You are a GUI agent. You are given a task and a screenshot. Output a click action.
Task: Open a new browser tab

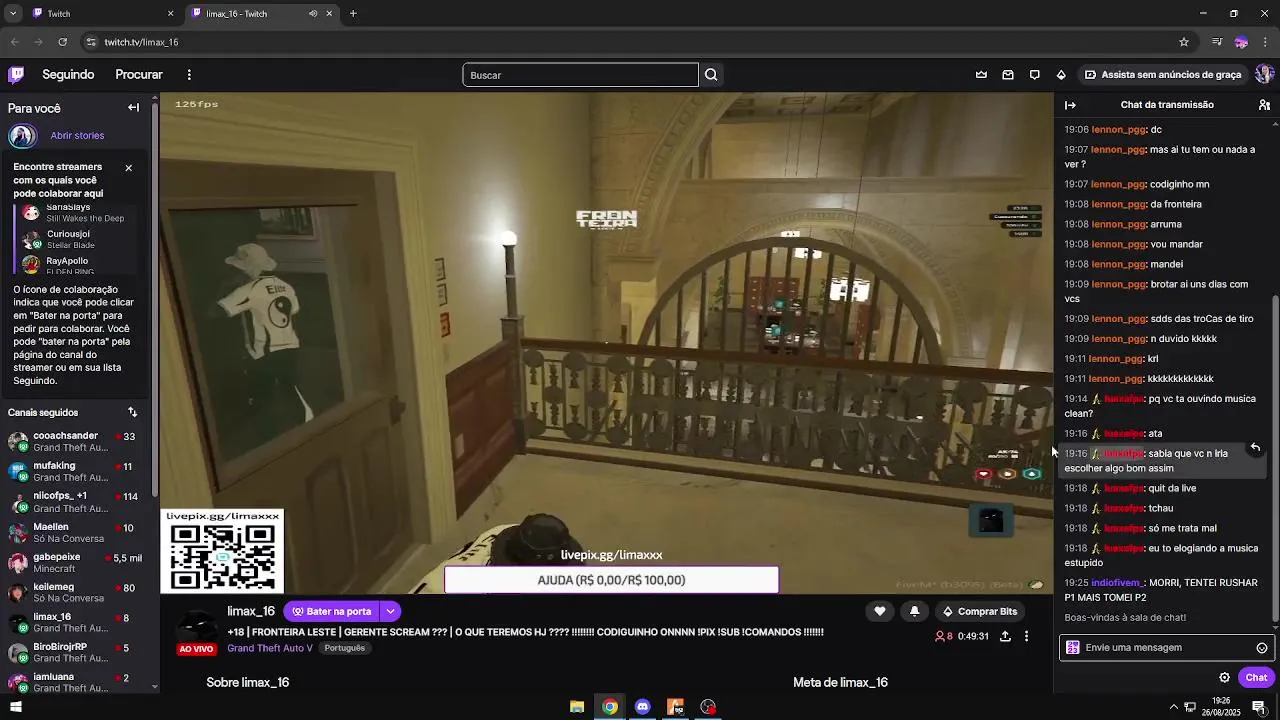pyautogui.click(x=353, y=14)
